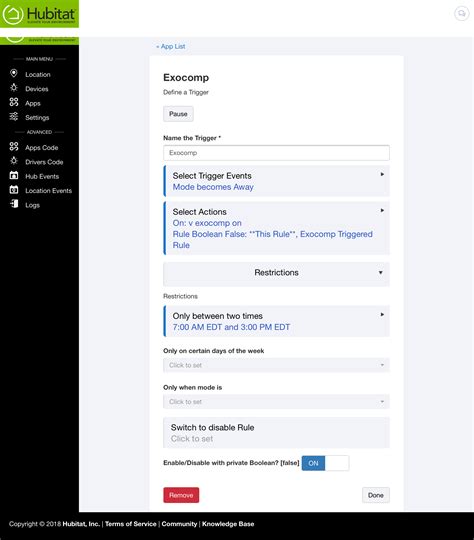
Task: Click the Pause button
Action: (x=178, y=114)
